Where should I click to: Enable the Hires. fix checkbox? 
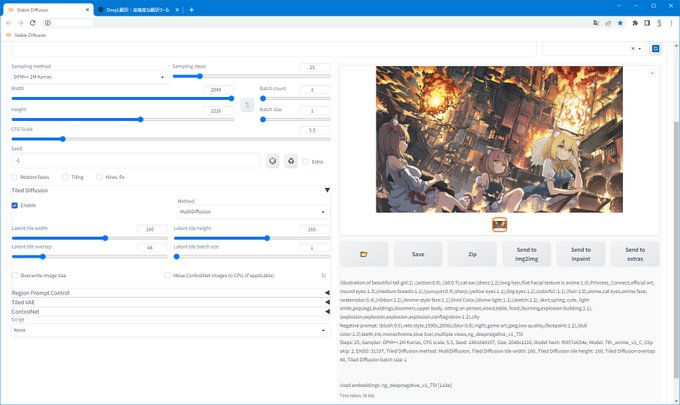click(99, 177)
